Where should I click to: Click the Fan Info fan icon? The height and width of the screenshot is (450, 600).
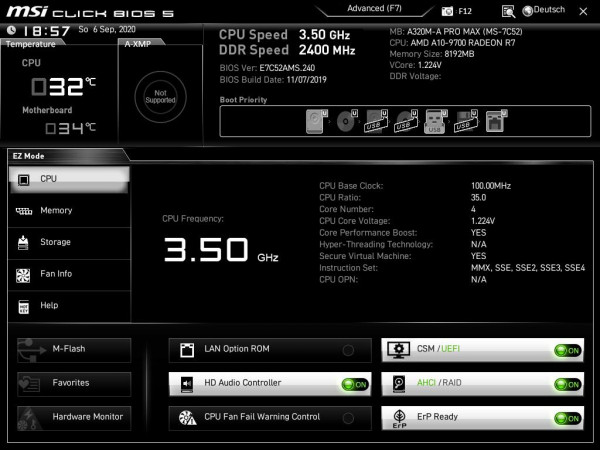(x=23, y=275)
